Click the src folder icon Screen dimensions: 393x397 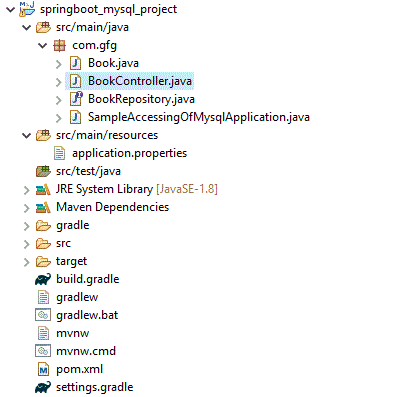click(x=43, y=244)
